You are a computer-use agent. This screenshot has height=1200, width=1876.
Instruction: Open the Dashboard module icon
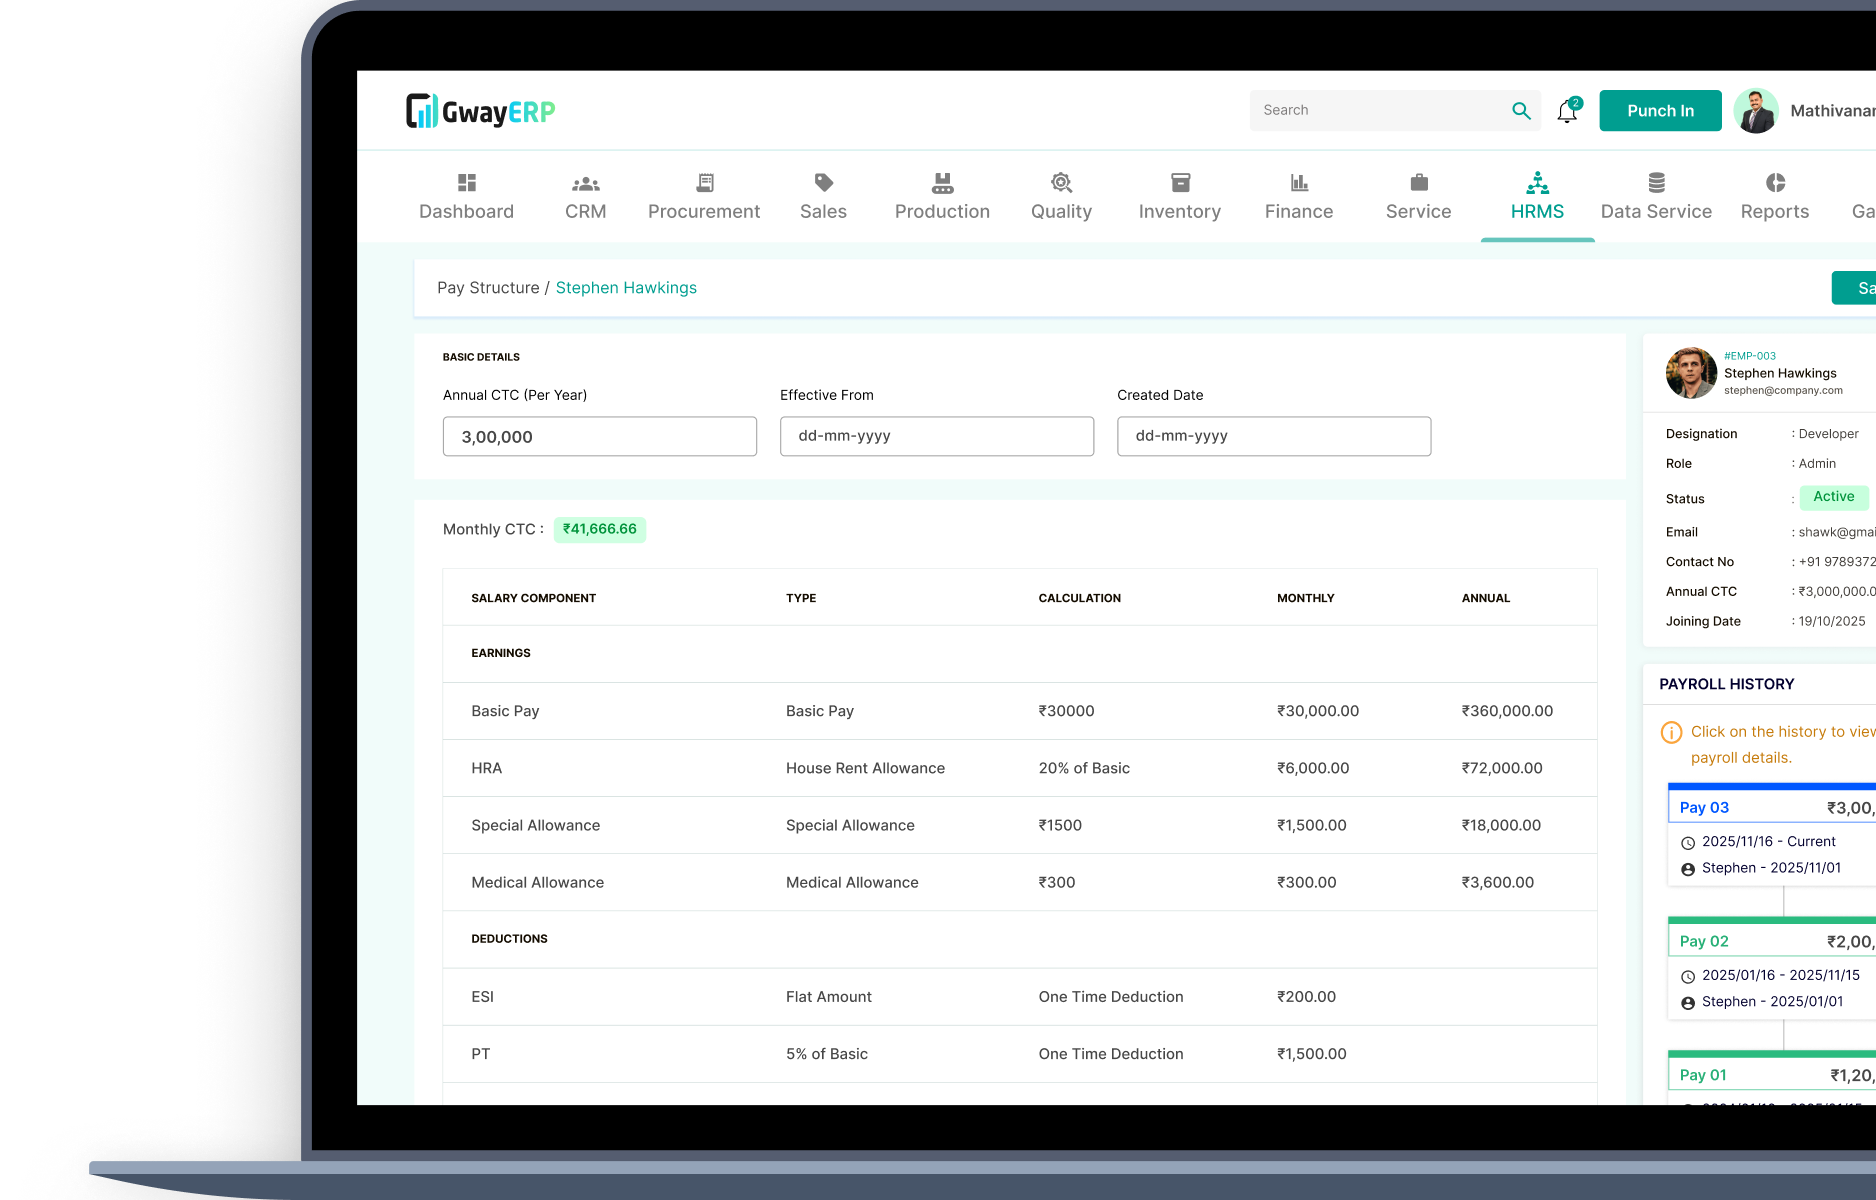coord(466,182)
